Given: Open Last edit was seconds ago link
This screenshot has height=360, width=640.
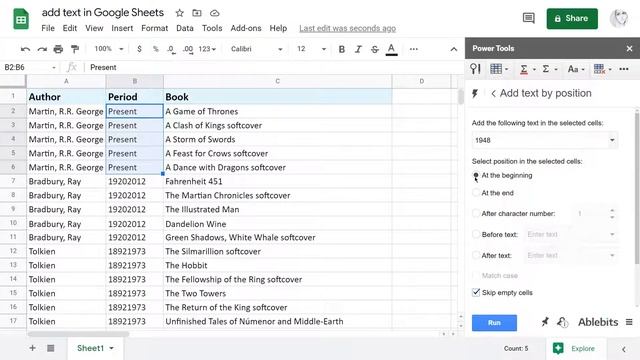Looking at the screenshot, I should coord(347,28).
